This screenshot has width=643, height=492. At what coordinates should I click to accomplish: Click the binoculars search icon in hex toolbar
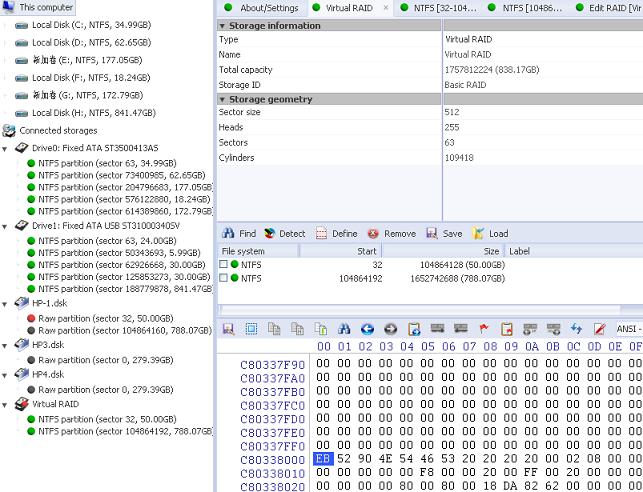[x=344, y=328]
